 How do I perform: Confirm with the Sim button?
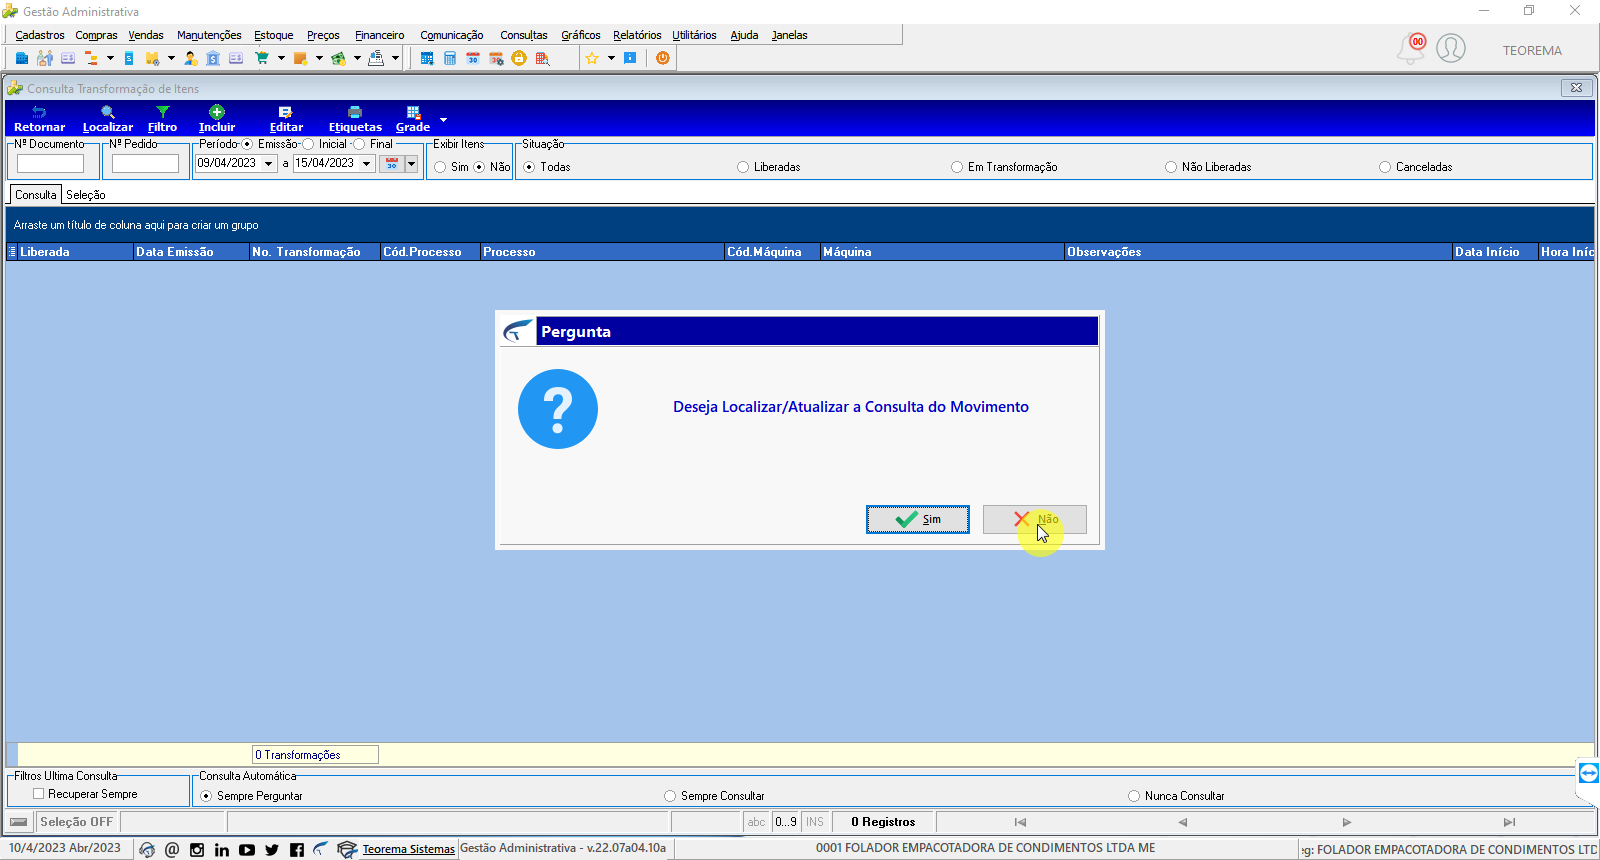pos(918,519)
